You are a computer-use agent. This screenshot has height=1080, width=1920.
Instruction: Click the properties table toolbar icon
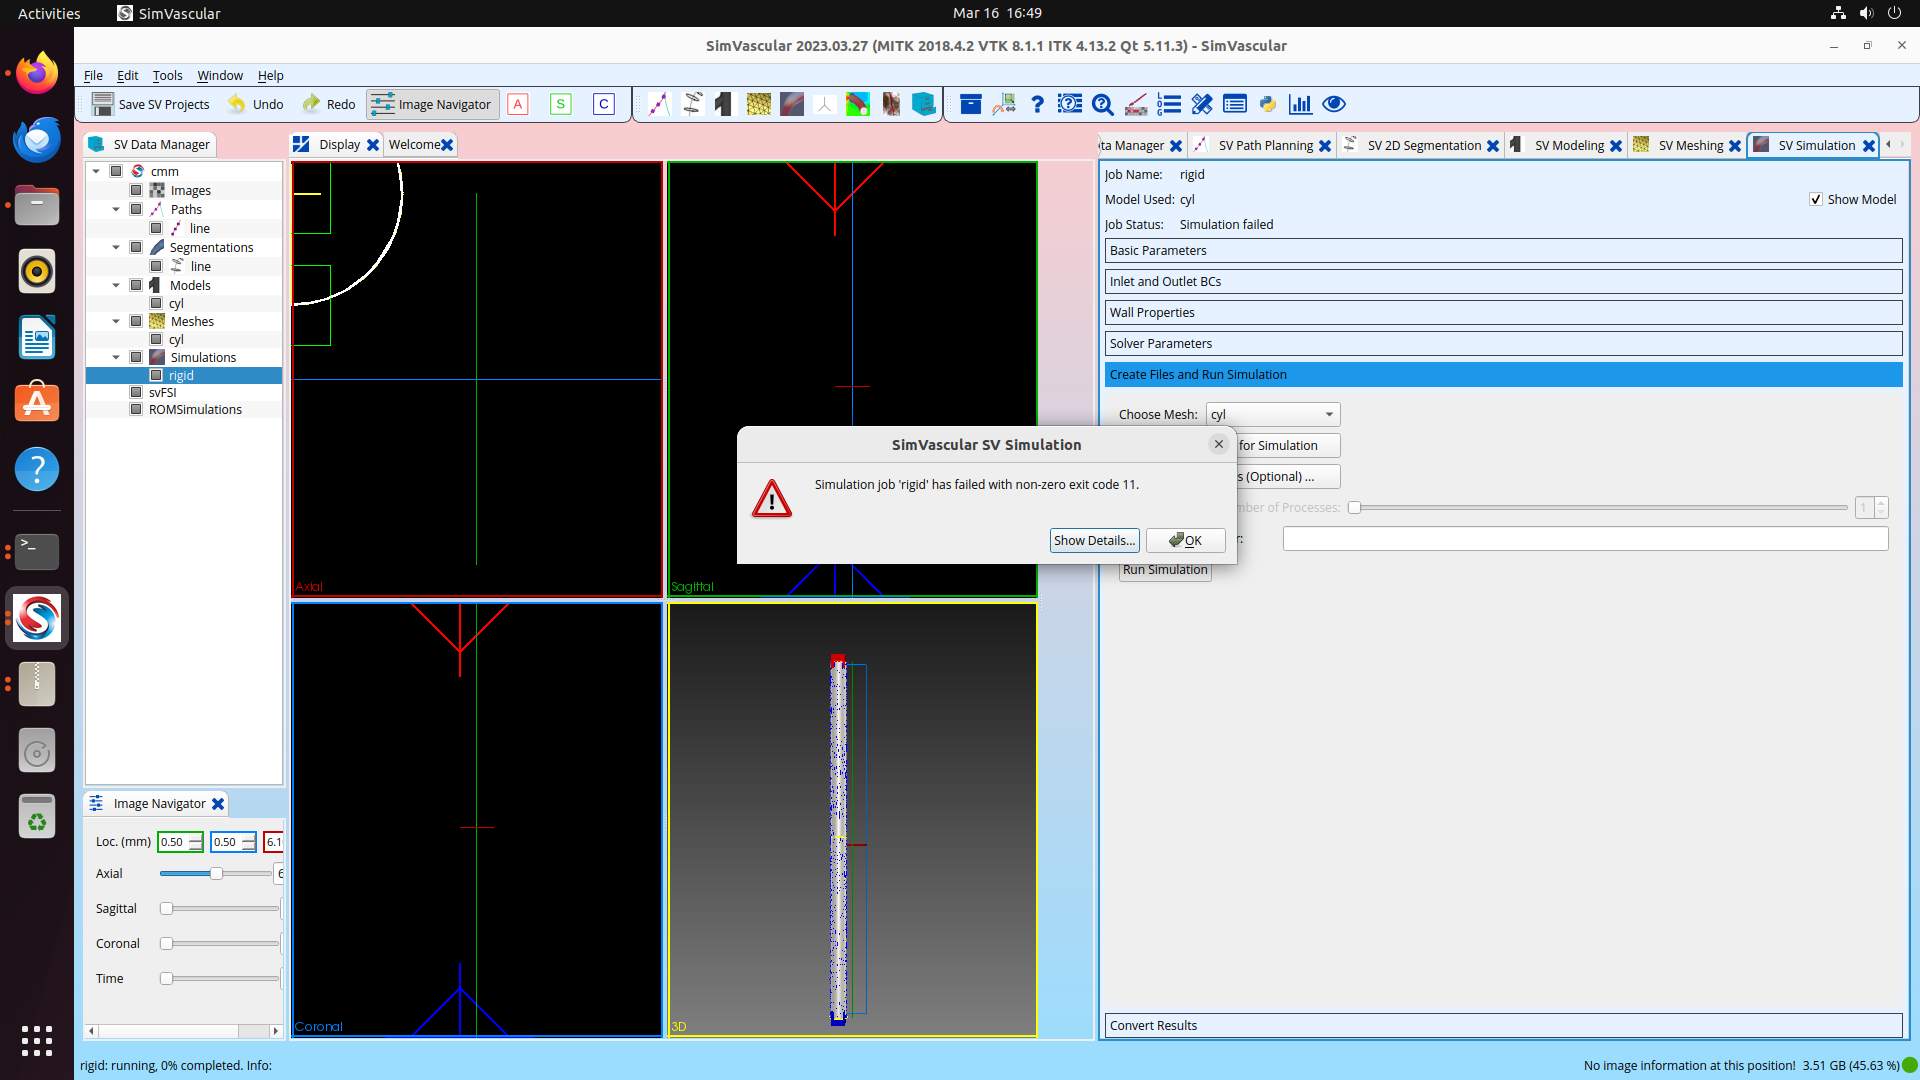click(x=1235, y=104)
